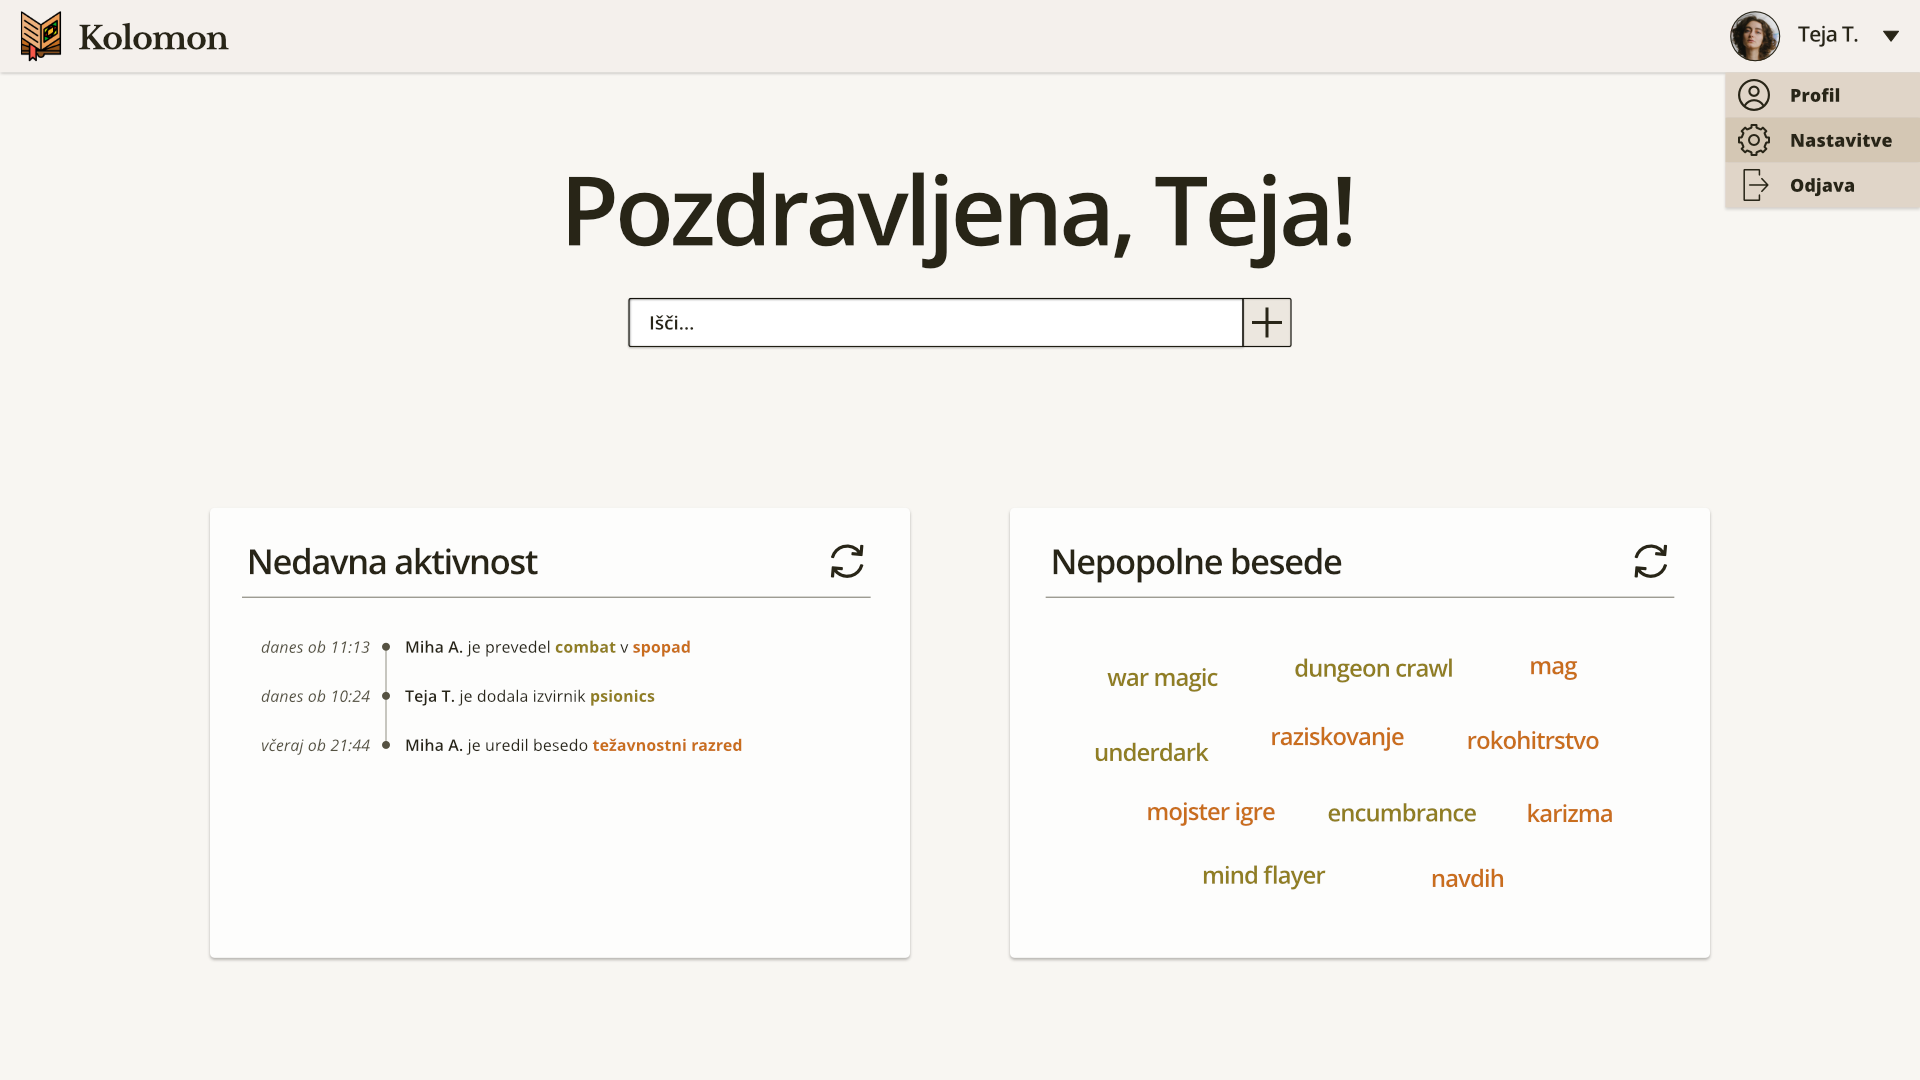The height and width of the screenshot is (1080, 1920).
Task: Open incomplete word dungeon crawl
Action: (x=1372, y=668)
